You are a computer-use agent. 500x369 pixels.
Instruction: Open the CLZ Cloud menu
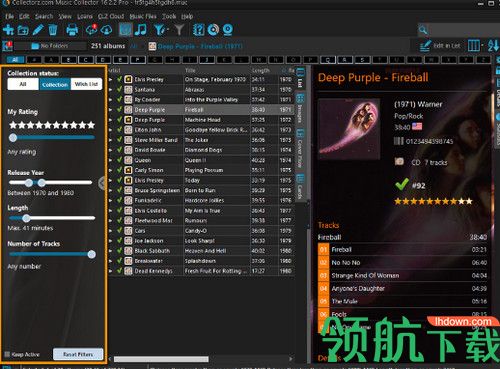(x=111, y=16)
